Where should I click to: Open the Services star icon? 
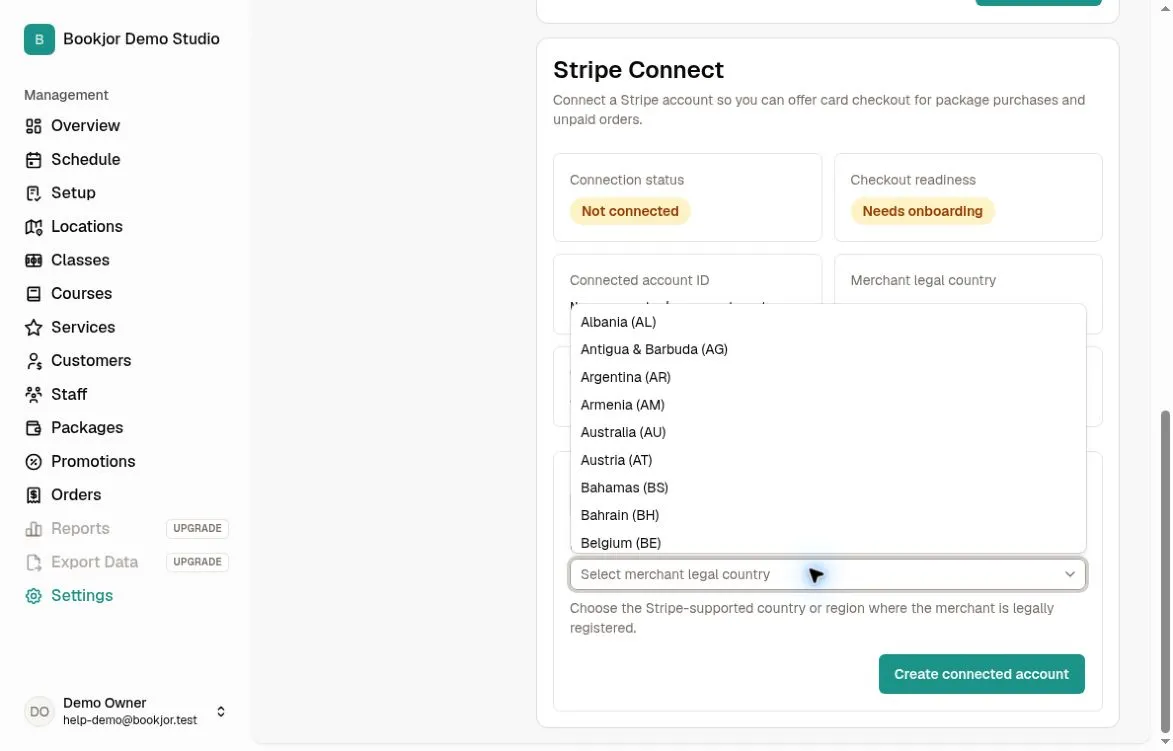(x=34, y=328)
